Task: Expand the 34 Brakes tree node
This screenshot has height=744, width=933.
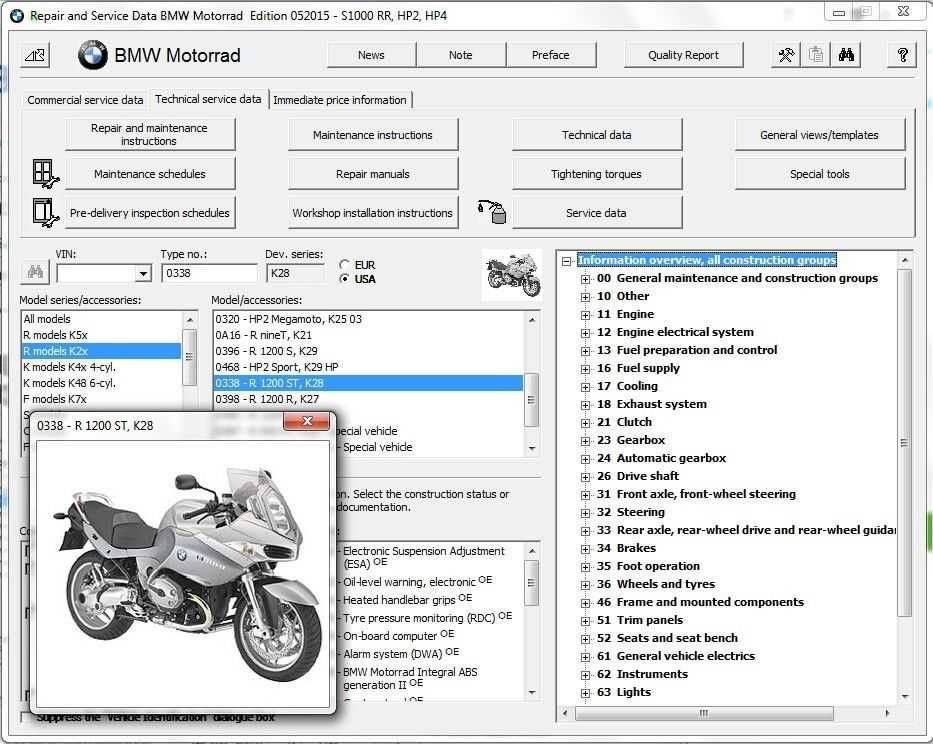Action: [x=586, y=549]
